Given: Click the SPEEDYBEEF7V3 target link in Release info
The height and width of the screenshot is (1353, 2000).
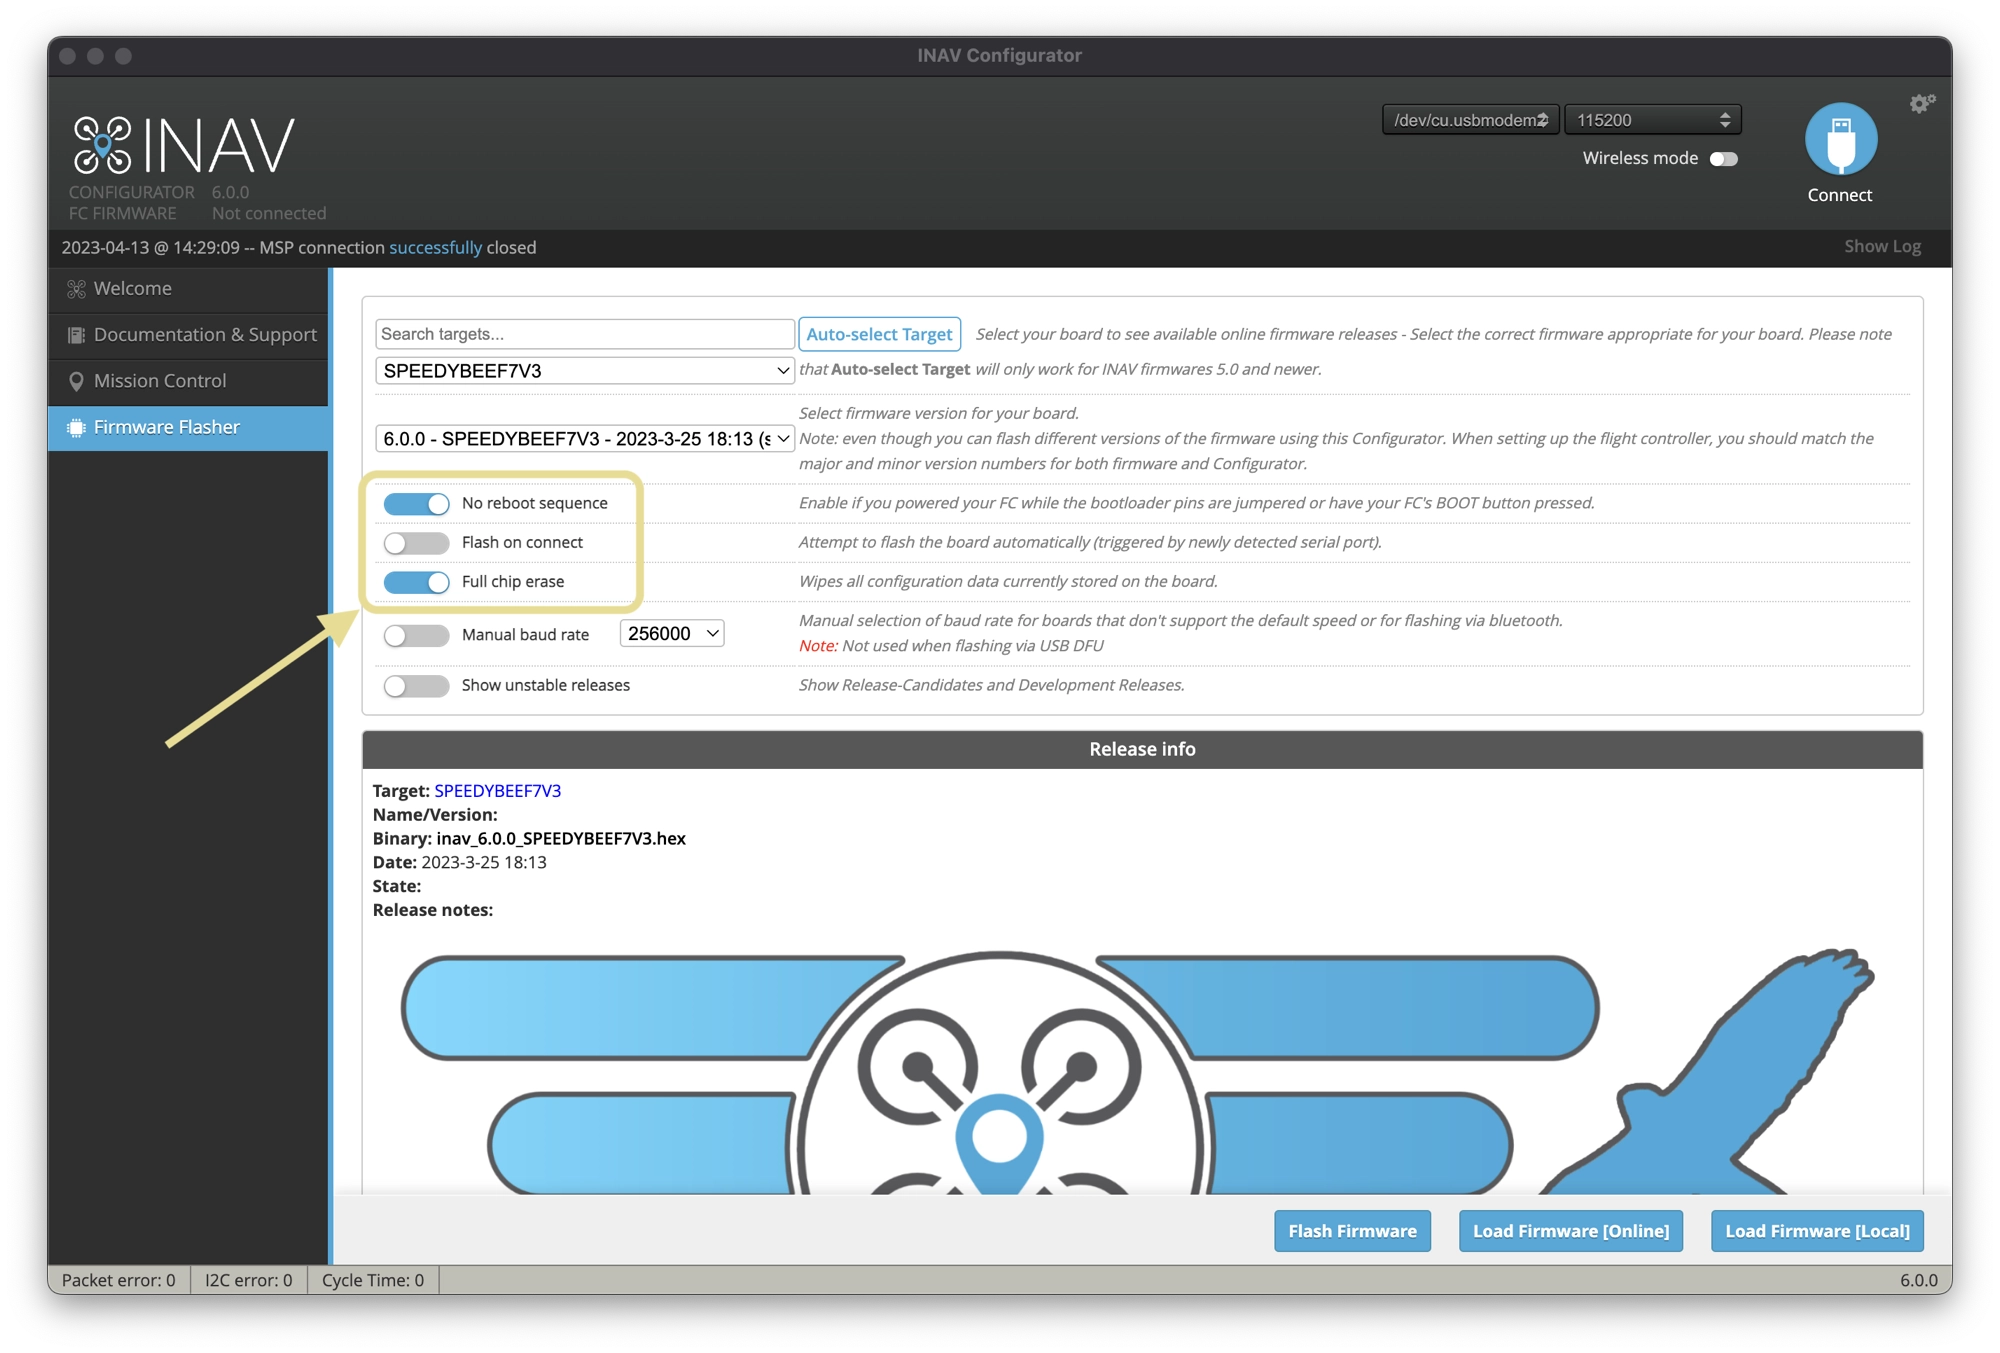Looking at the screenshot, I should (497, 788).
